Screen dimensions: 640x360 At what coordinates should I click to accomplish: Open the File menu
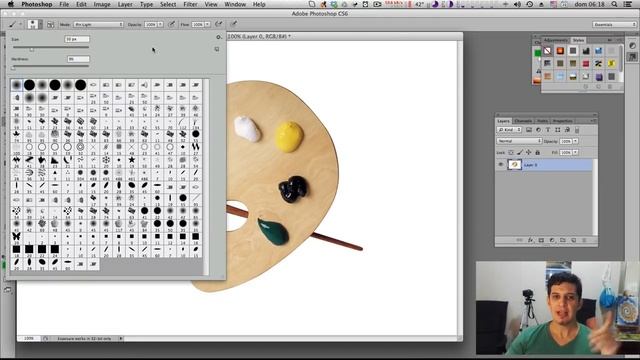64,4
